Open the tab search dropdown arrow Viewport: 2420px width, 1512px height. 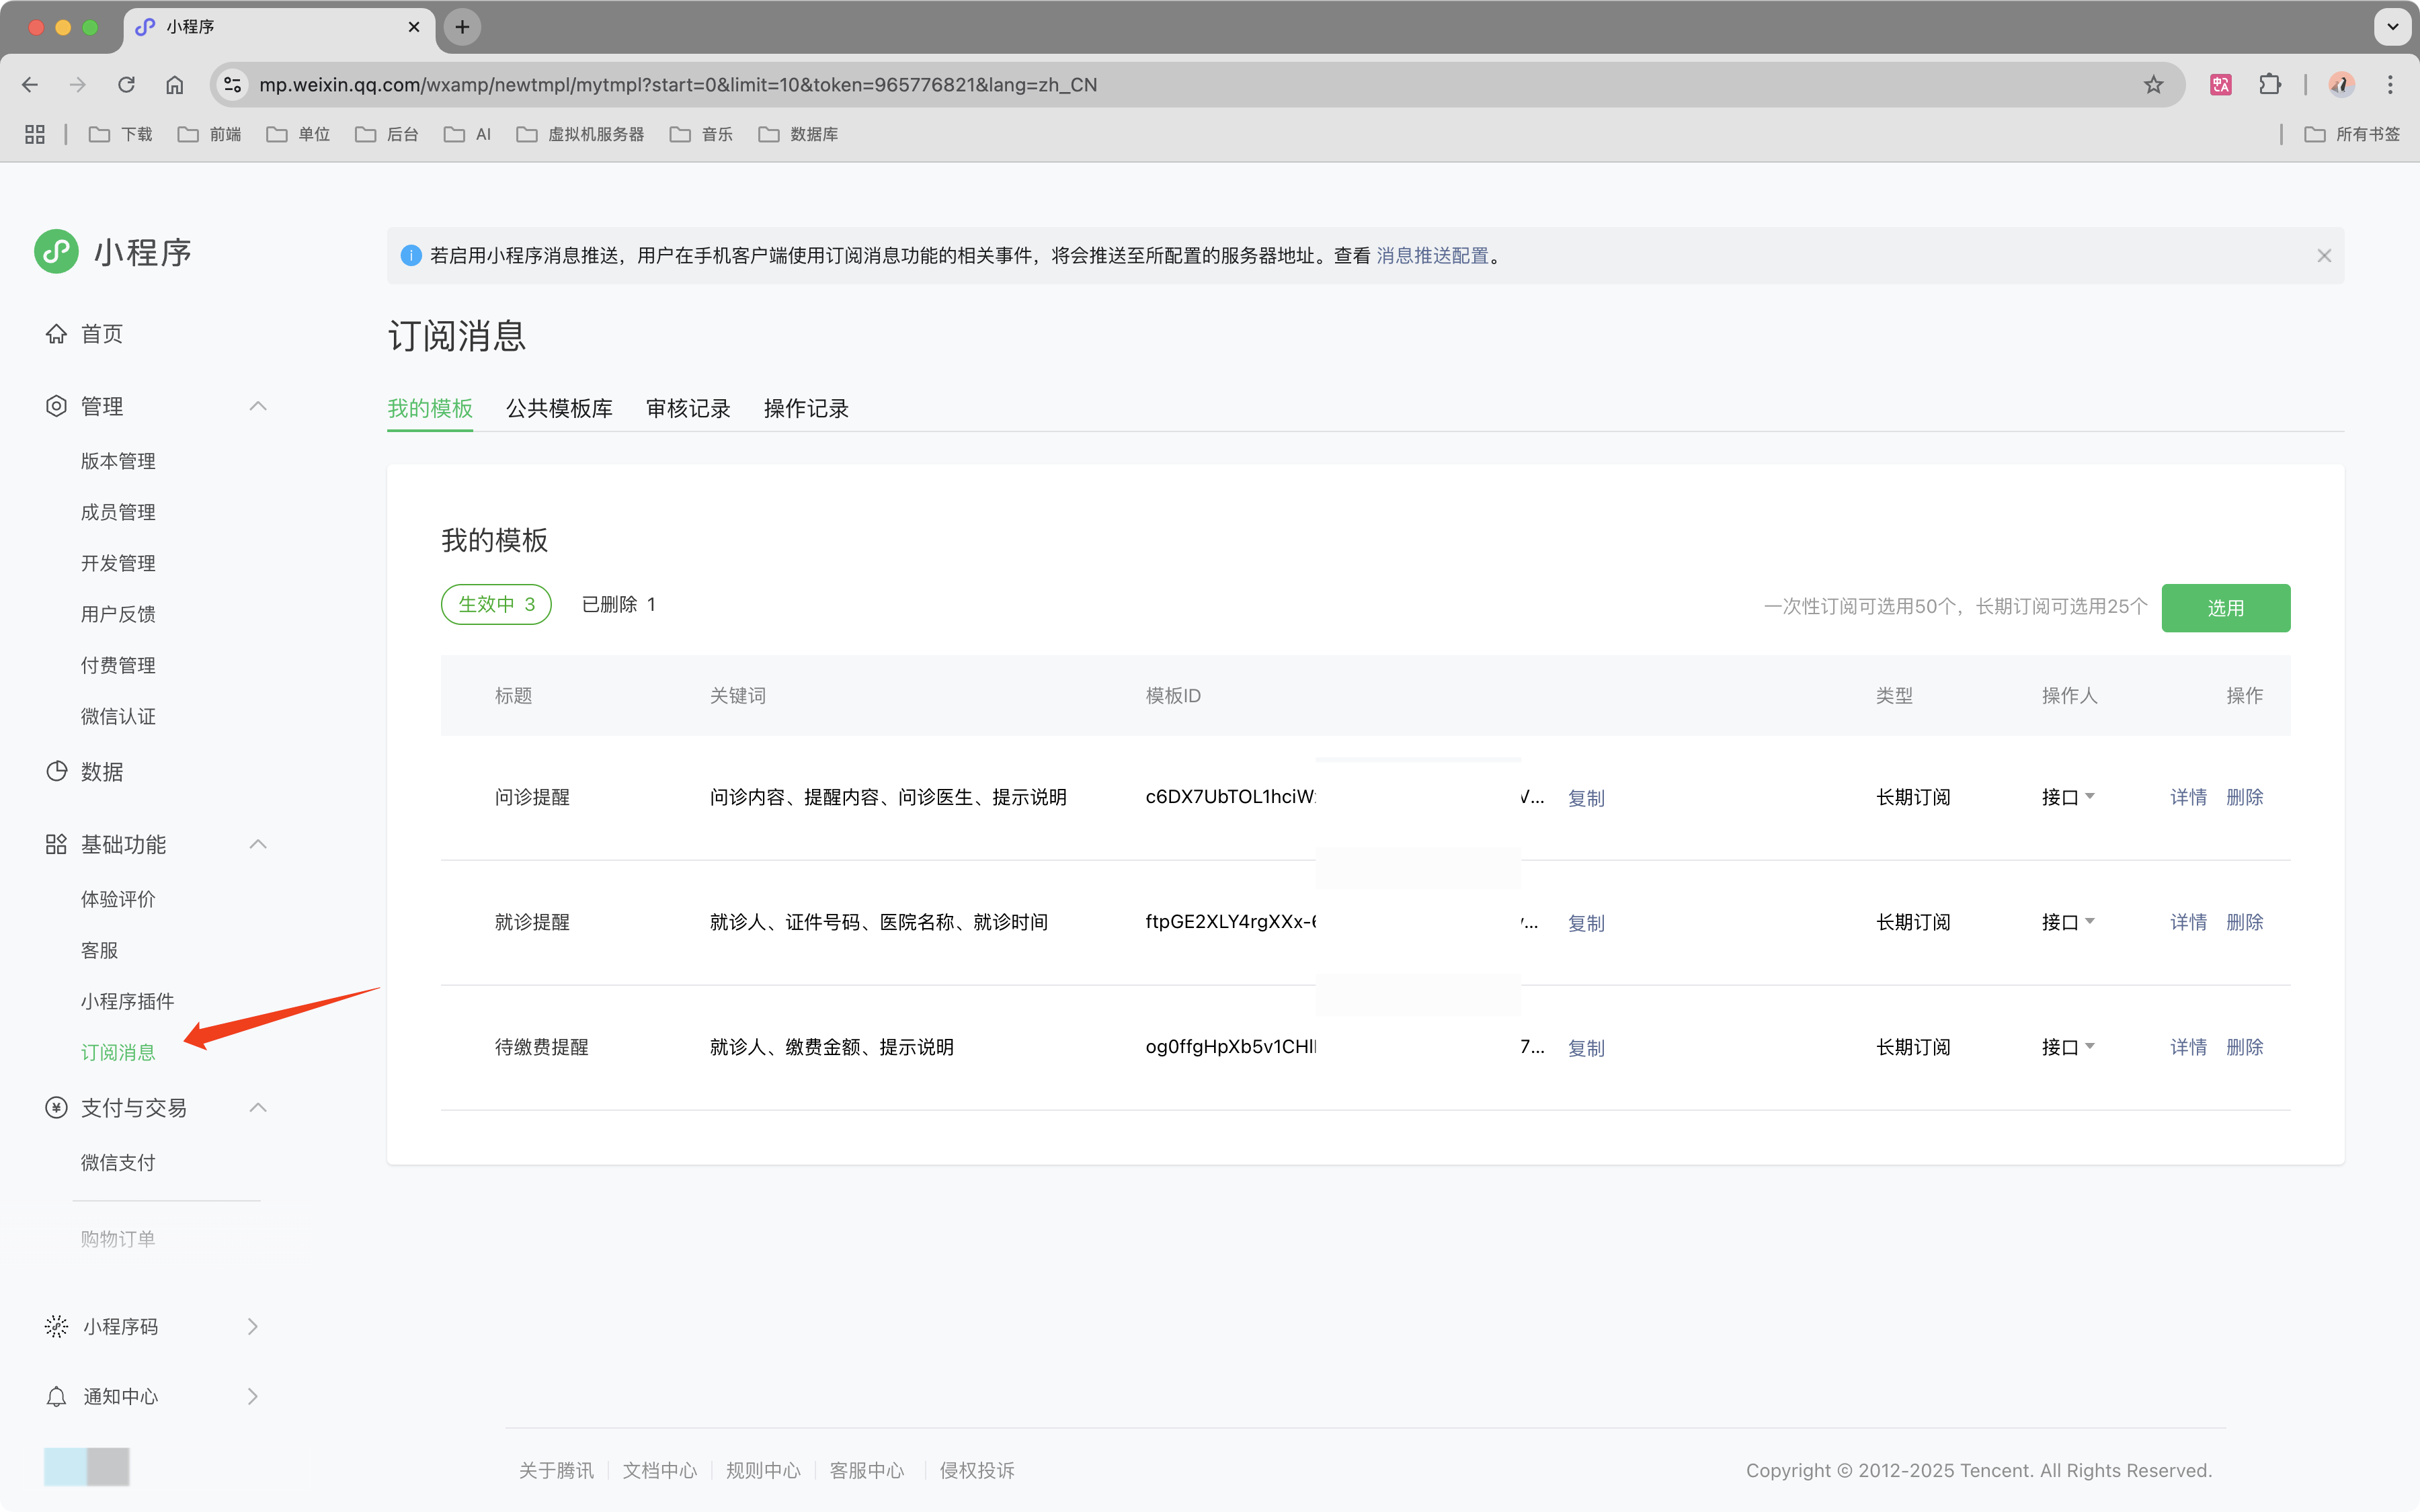[2392, 27]
